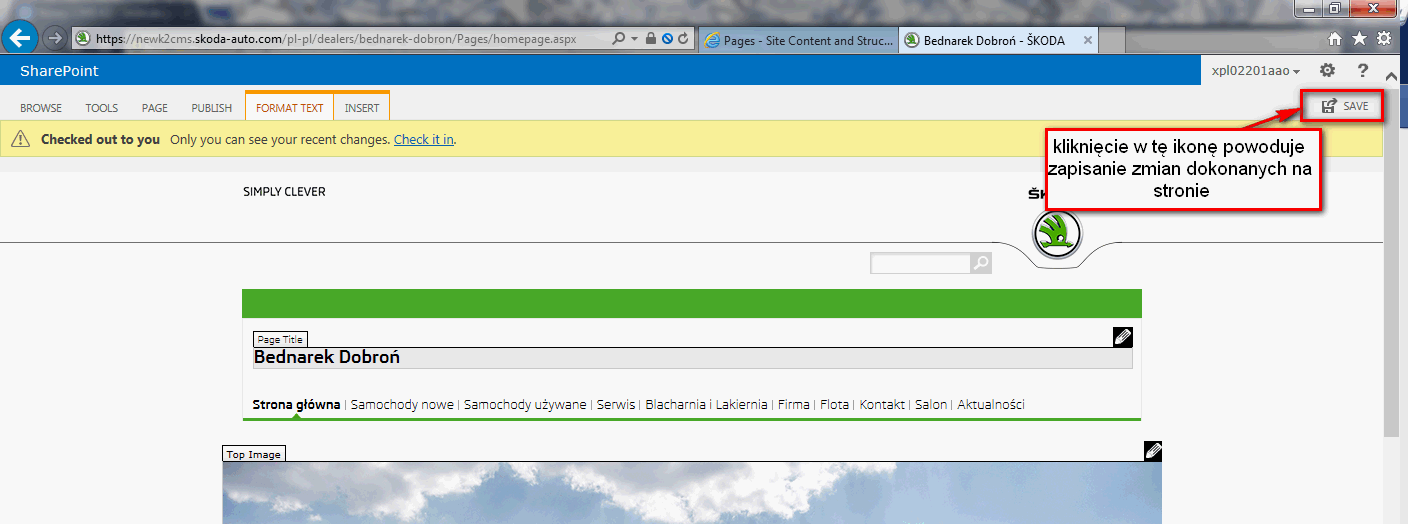
Task: Open Serwis navigation item
Action: (x=615, y=405)
